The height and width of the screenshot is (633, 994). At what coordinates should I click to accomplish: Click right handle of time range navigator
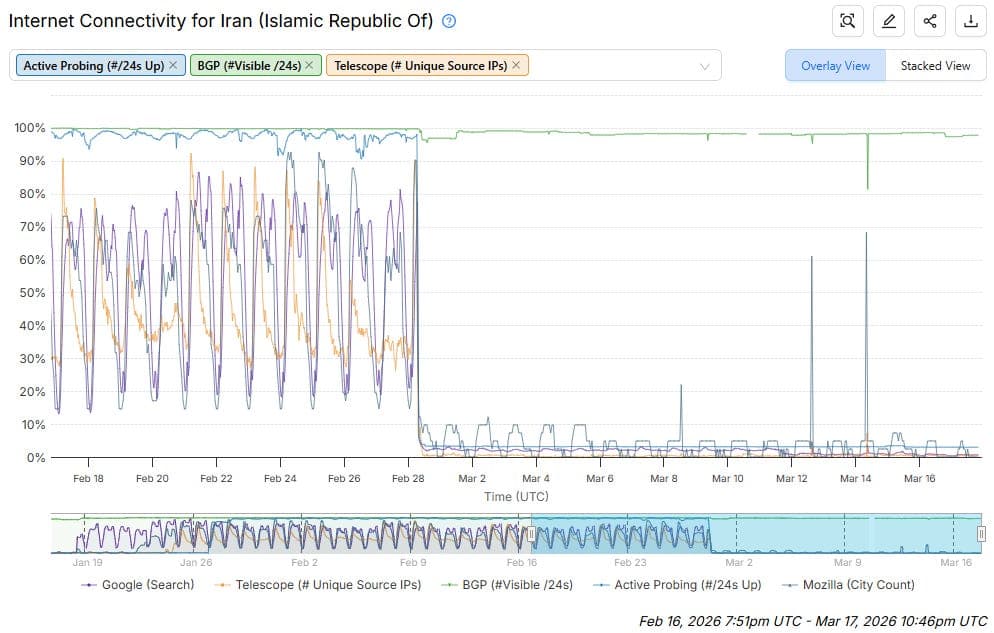click(x=981, y=534)
